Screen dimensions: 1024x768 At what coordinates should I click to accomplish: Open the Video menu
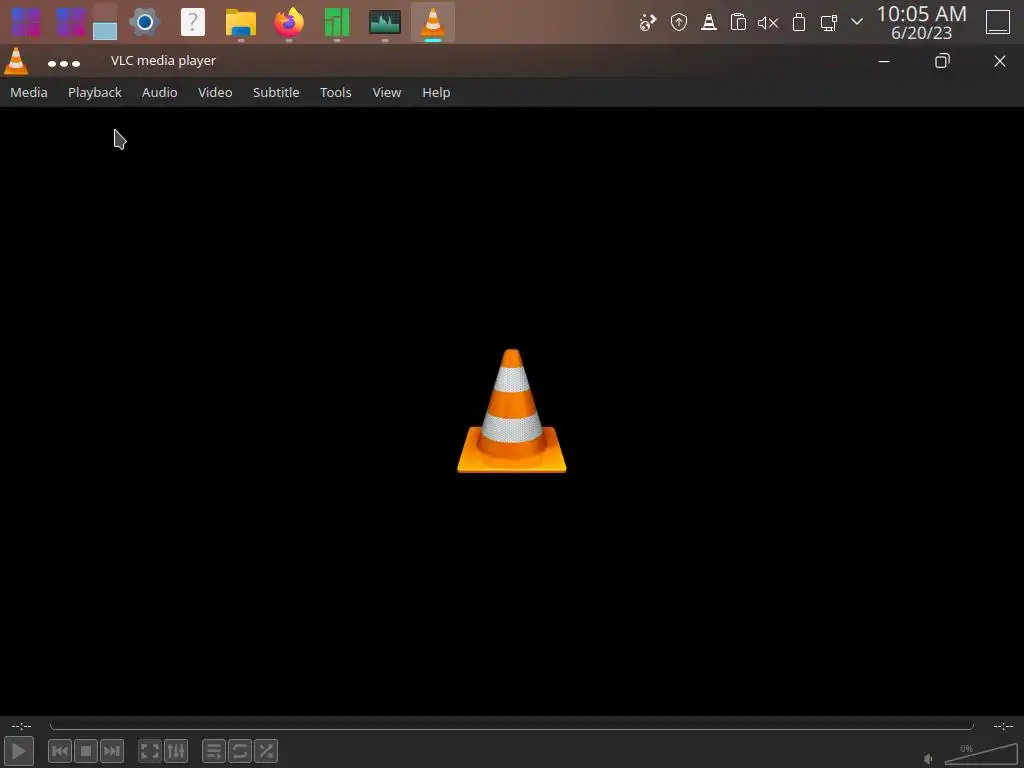pyautogui.click(x=215, y=92)
